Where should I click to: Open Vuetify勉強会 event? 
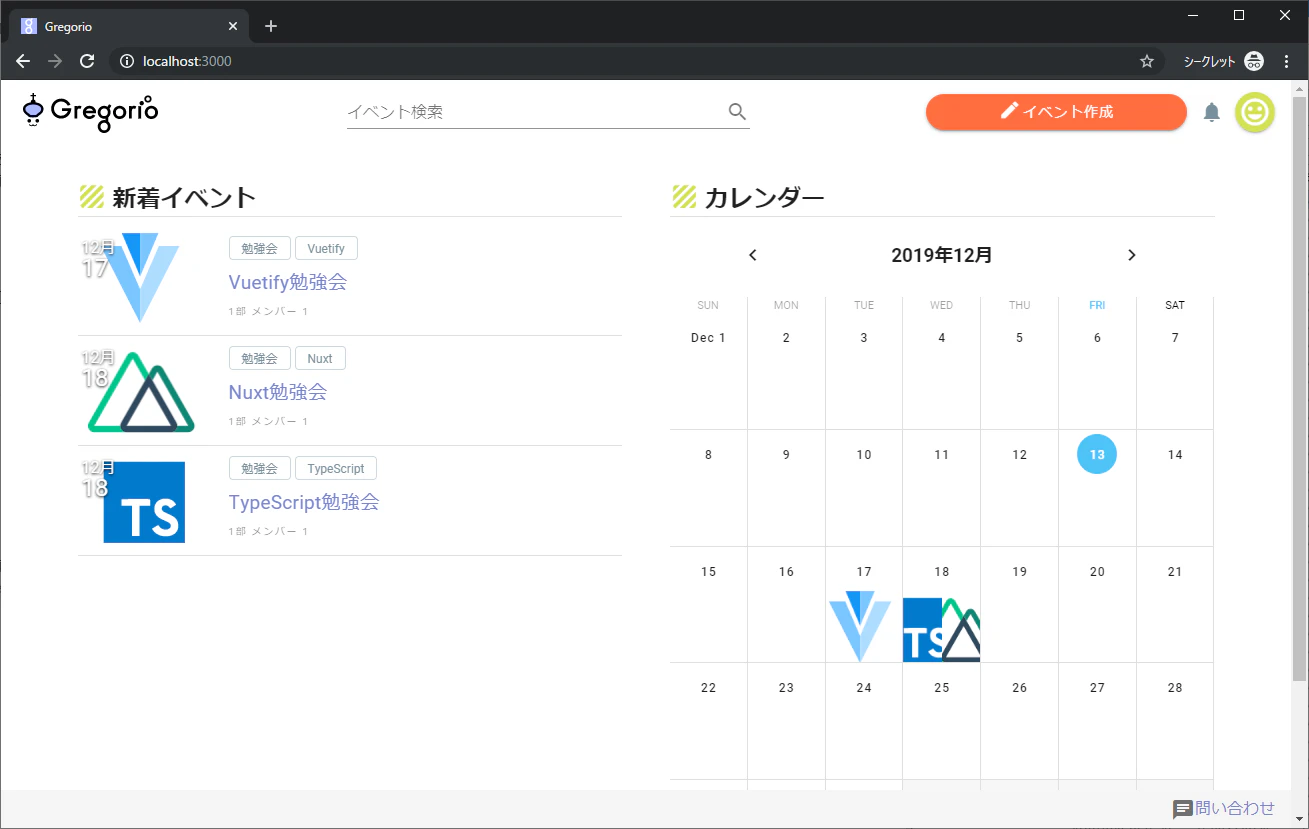click(x=288, y=282)
